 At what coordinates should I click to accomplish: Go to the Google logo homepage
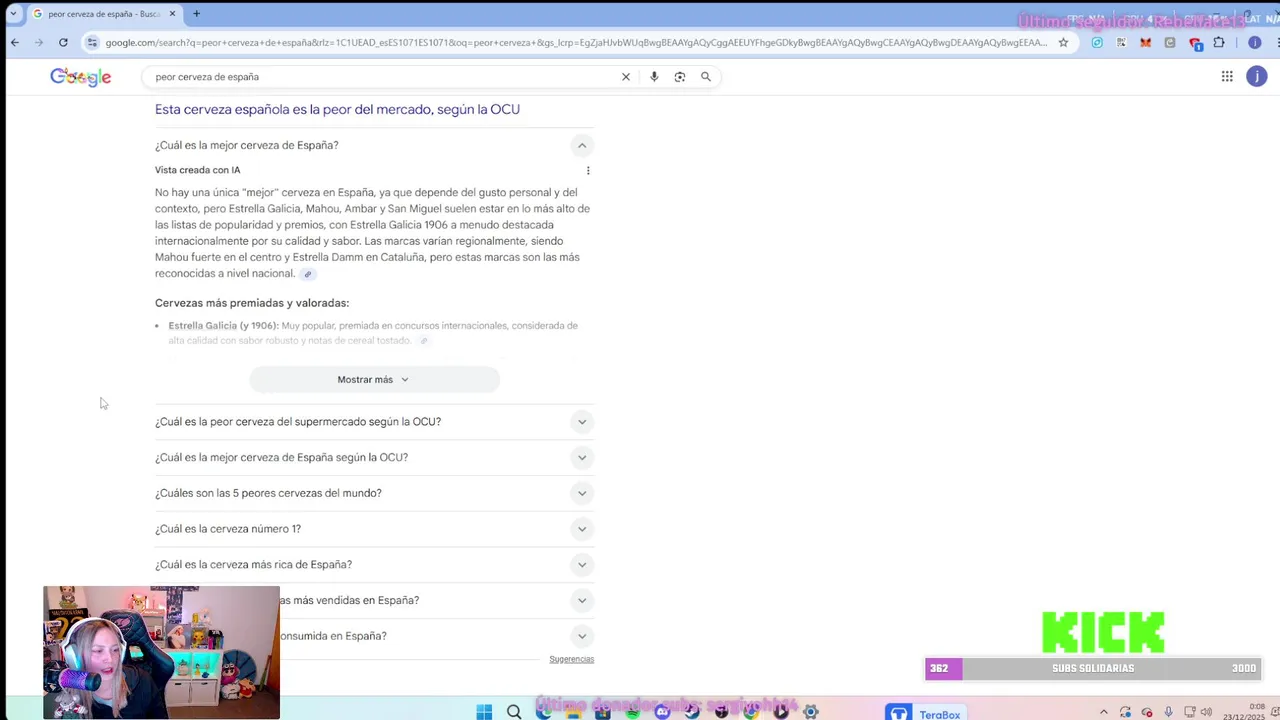[x=81, y=77]
